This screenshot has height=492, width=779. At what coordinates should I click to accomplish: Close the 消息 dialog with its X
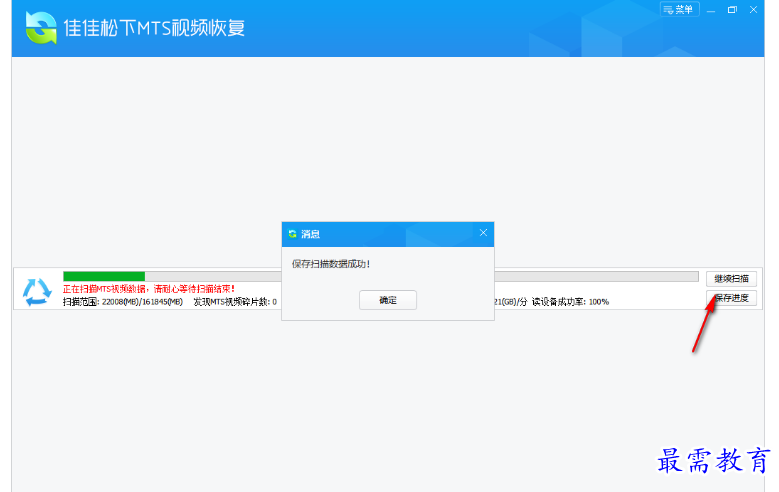pyautogui.click(x=483, y=233)
